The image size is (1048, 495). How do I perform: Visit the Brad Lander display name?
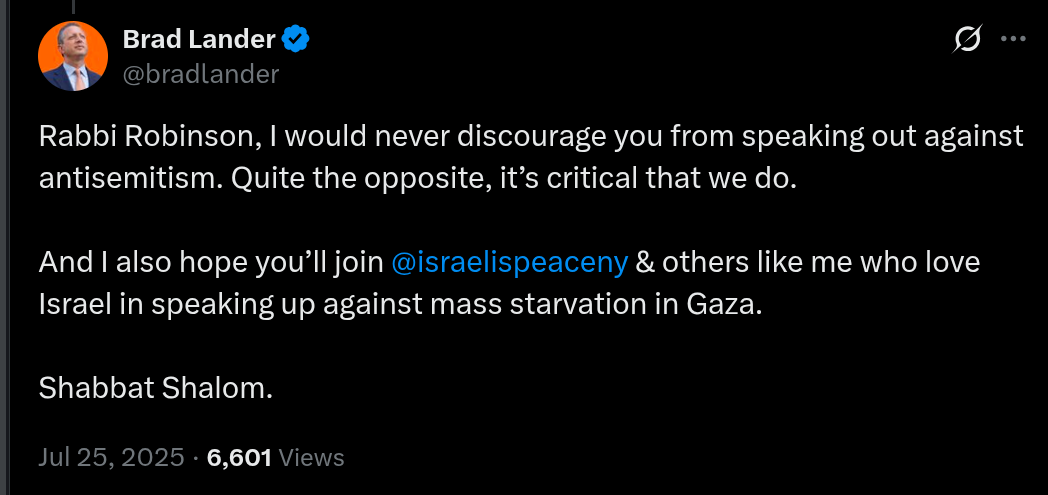(198, 40)
